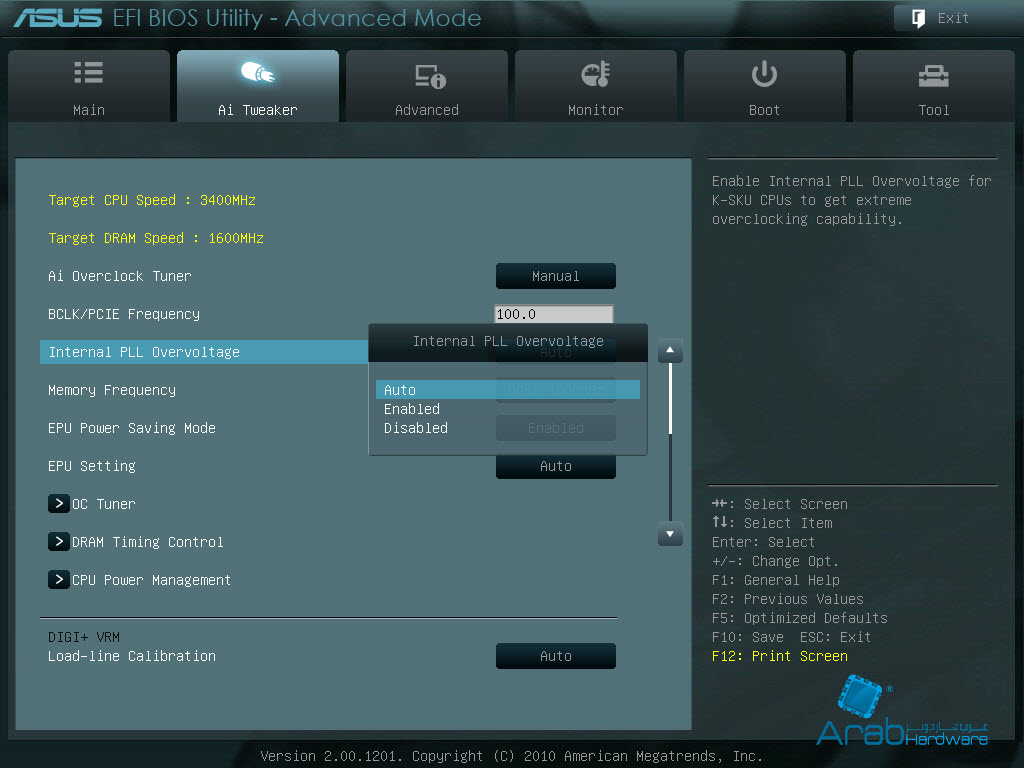The width and height of the screenshot is (1024, 768).
Task: Select the Load-line Calibration label
Action: click(x=131, y=656)
